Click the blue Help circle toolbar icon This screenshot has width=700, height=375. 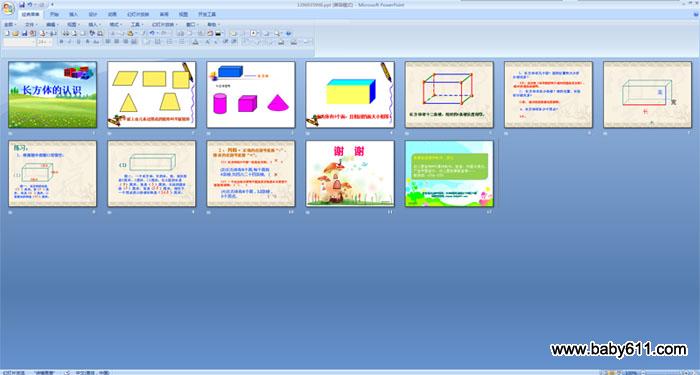click(288, 33)
